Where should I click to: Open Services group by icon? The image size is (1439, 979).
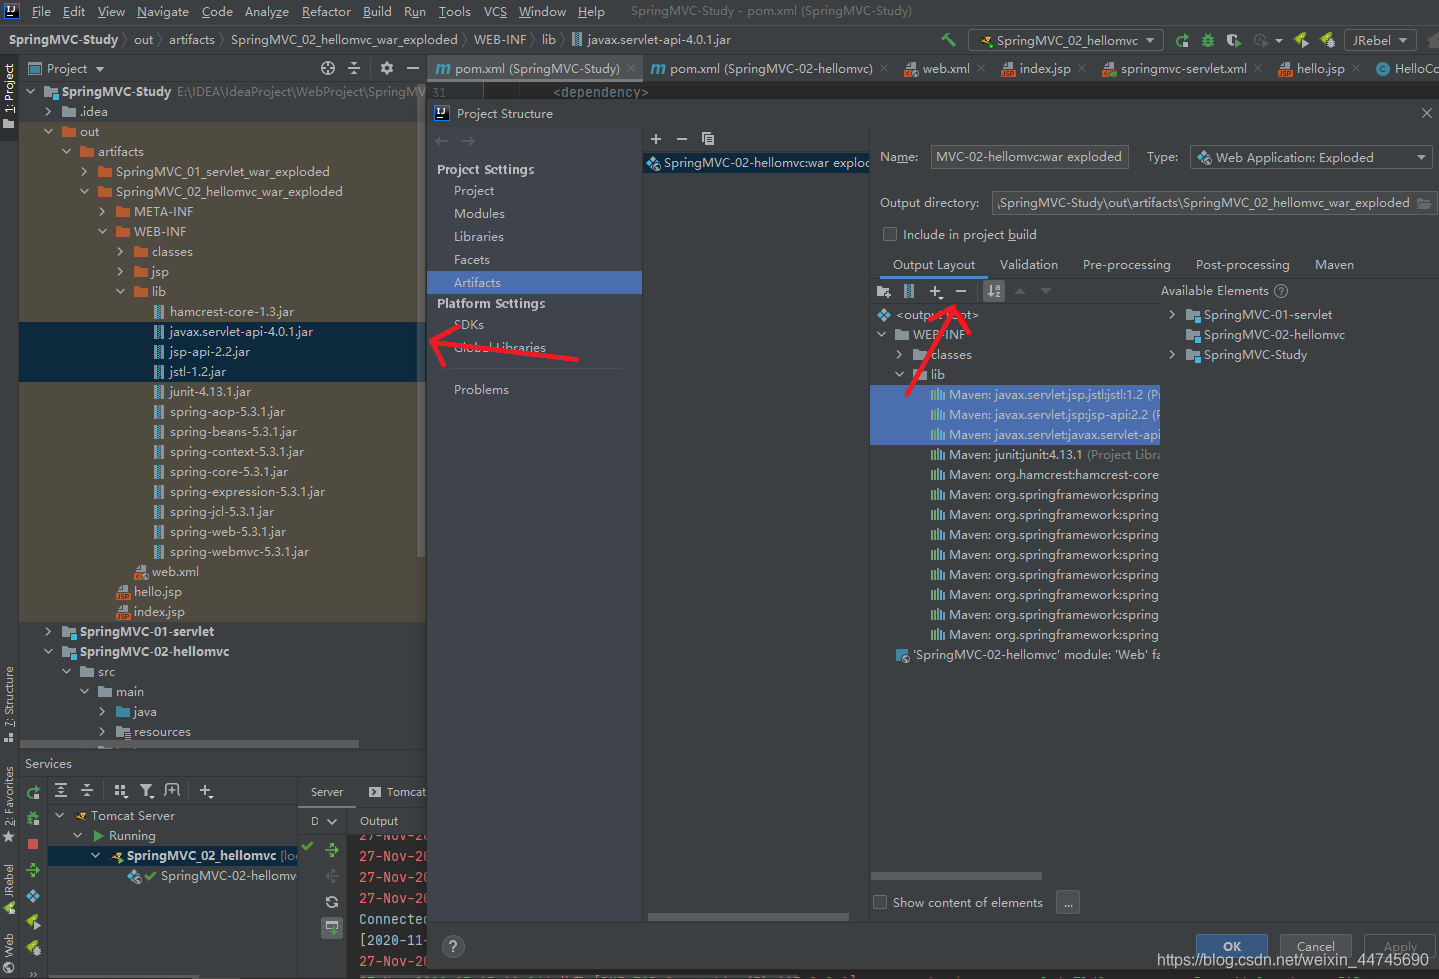coord(121,791)
